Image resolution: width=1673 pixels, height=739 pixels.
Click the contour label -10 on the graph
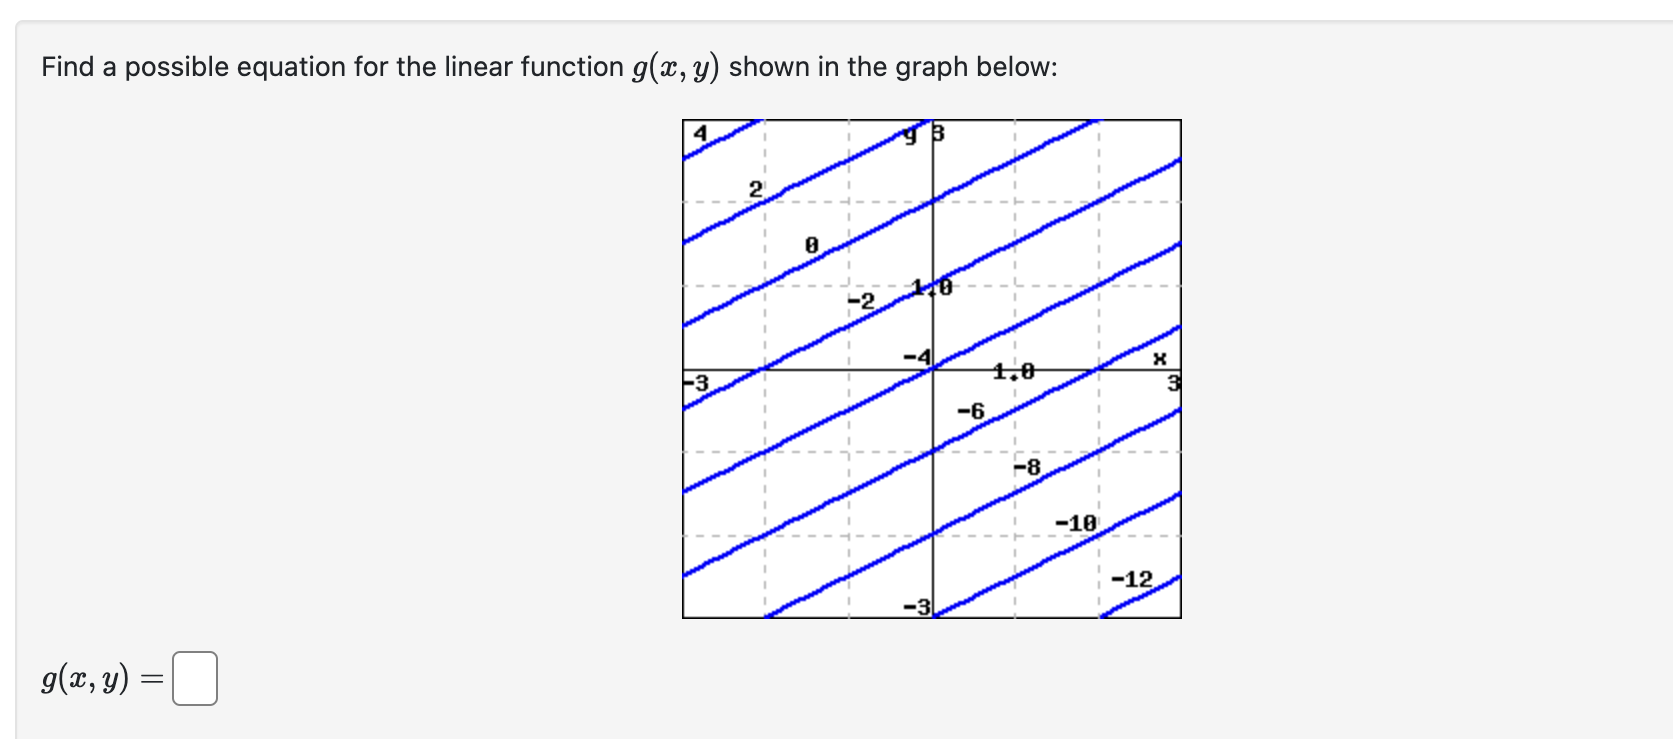[x=1075, y=522]
